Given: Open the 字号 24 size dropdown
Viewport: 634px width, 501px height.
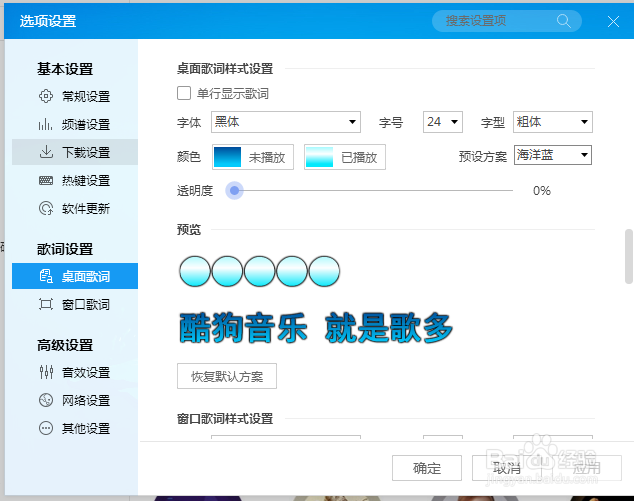Looking at the screenshot, I should click(443, 122).
